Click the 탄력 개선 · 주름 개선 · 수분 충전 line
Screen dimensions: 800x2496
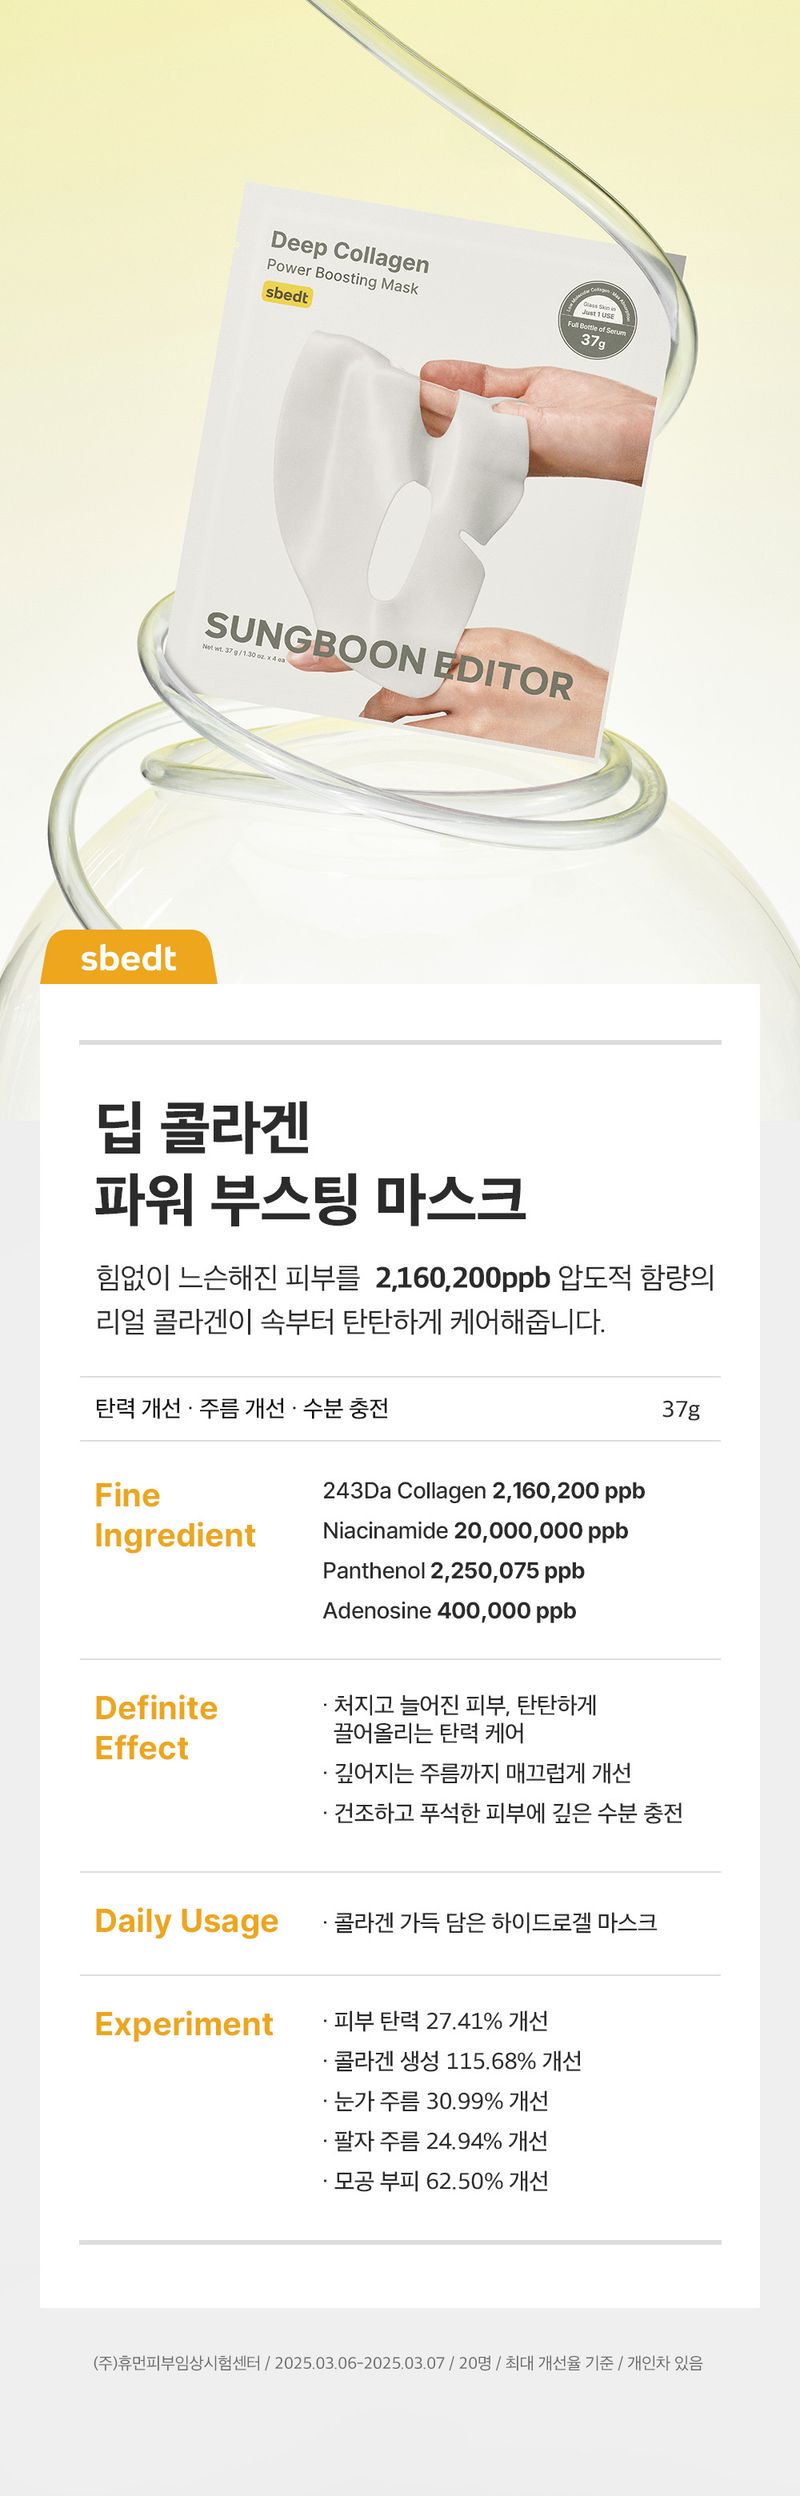coord(241,1408)
